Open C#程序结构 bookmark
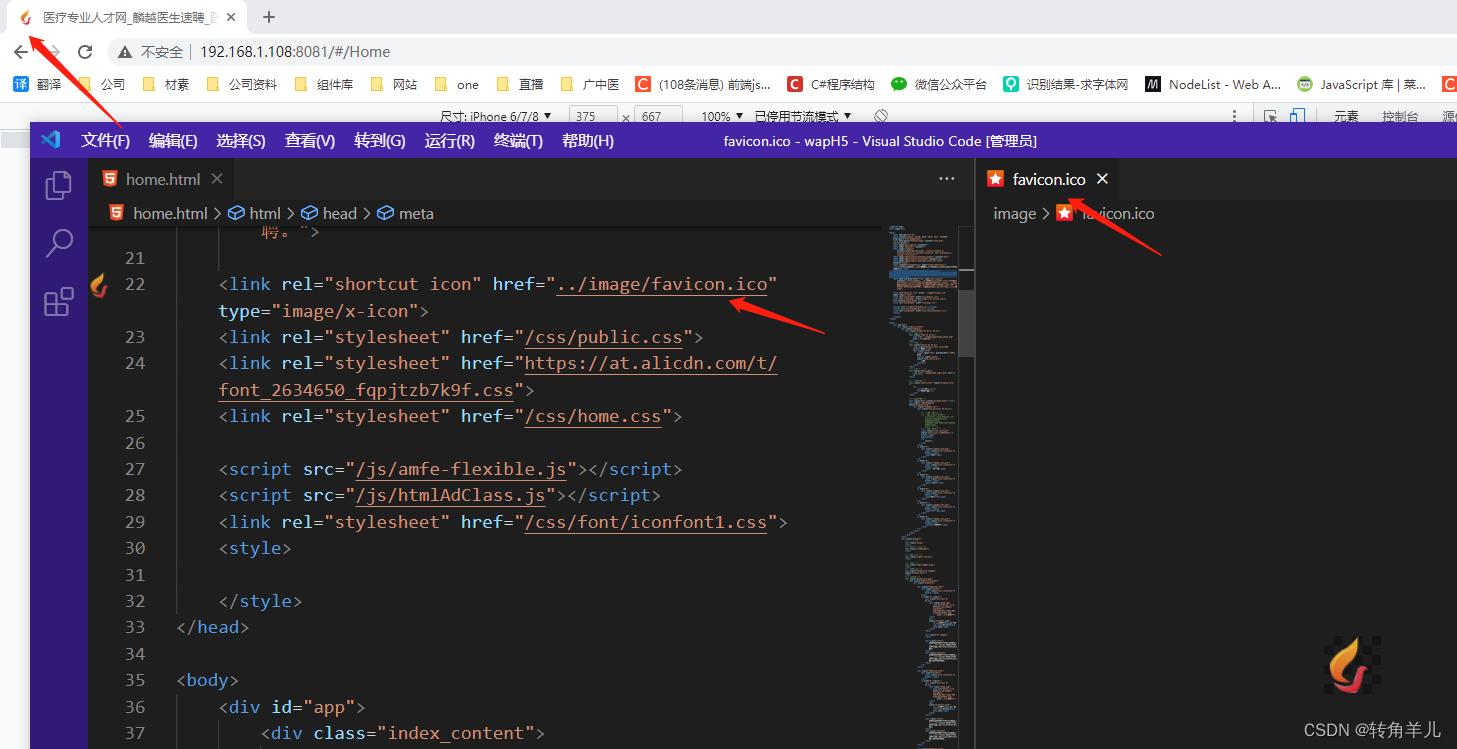 point(831,85)
